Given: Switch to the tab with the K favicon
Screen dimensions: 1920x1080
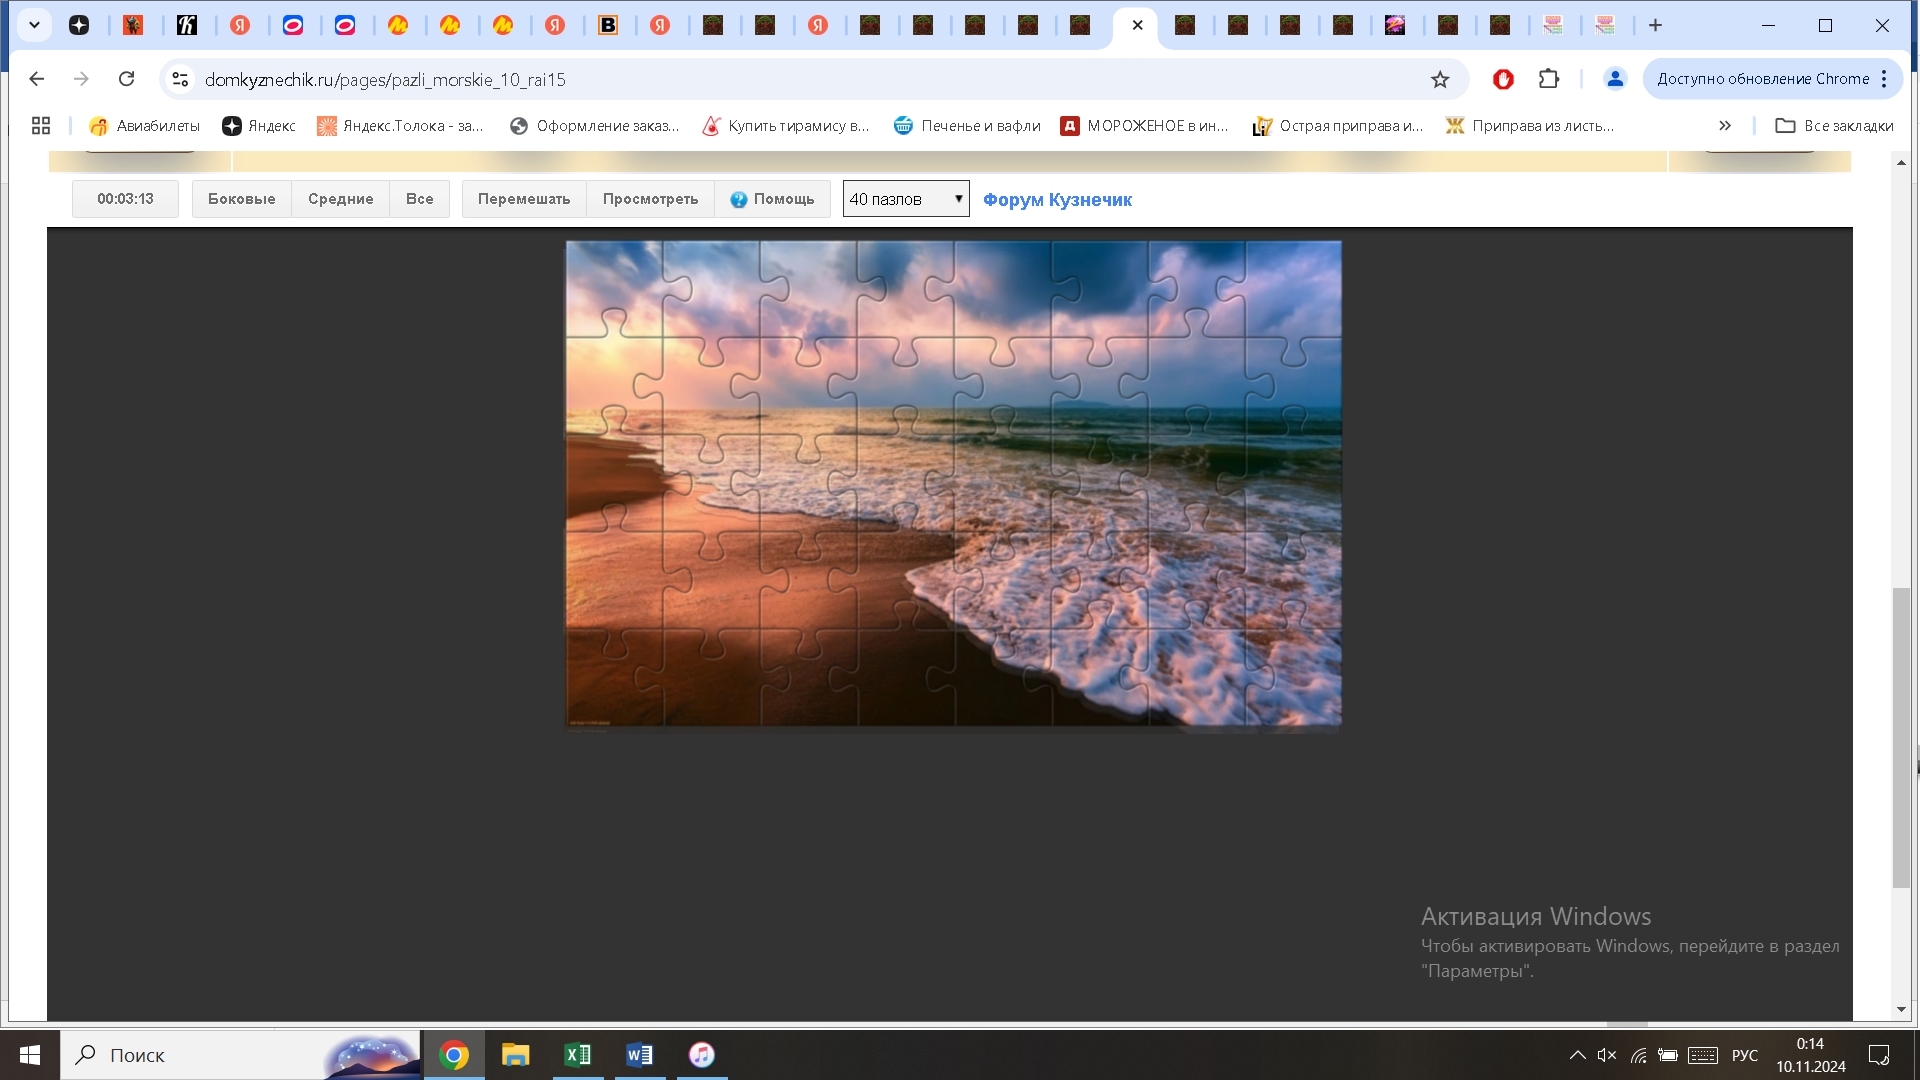Looking at the screenshot, I should pyautogui.click(x=187, y=25).
